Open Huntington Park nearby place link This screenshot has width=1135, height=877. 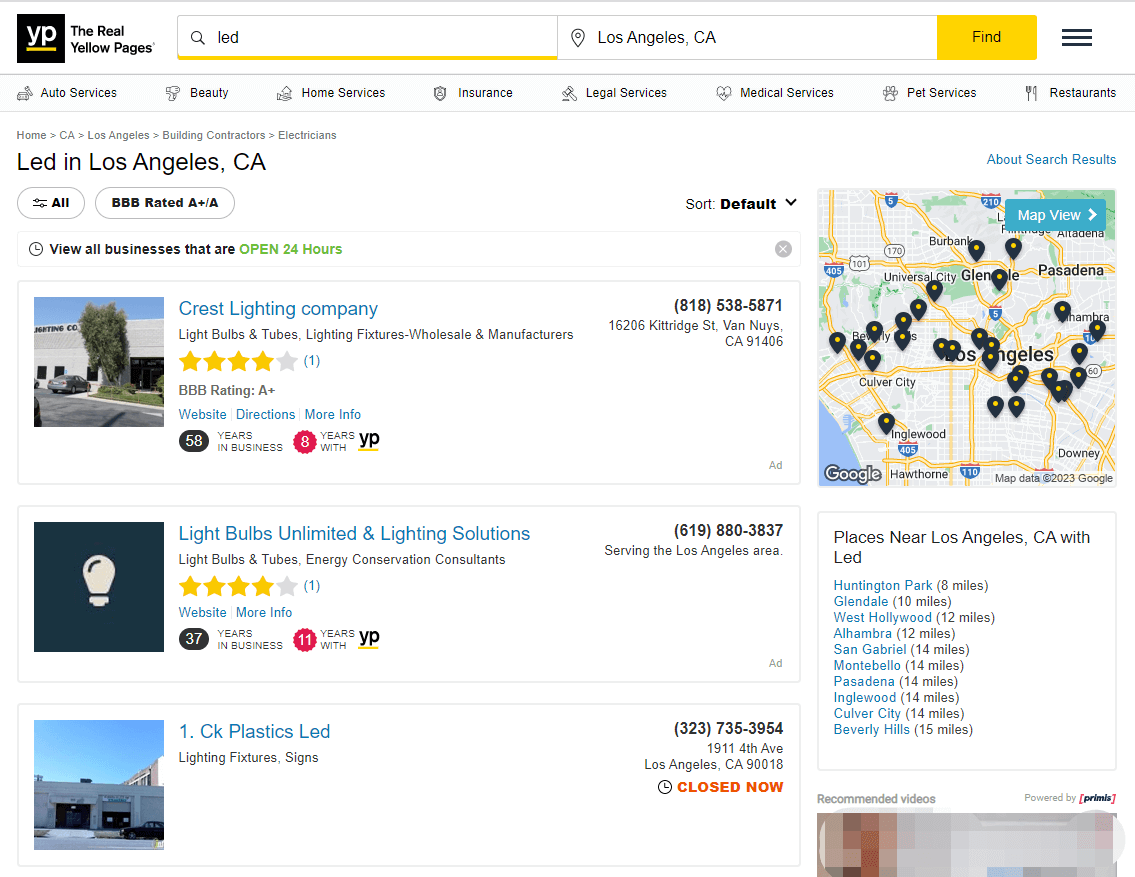882,585
